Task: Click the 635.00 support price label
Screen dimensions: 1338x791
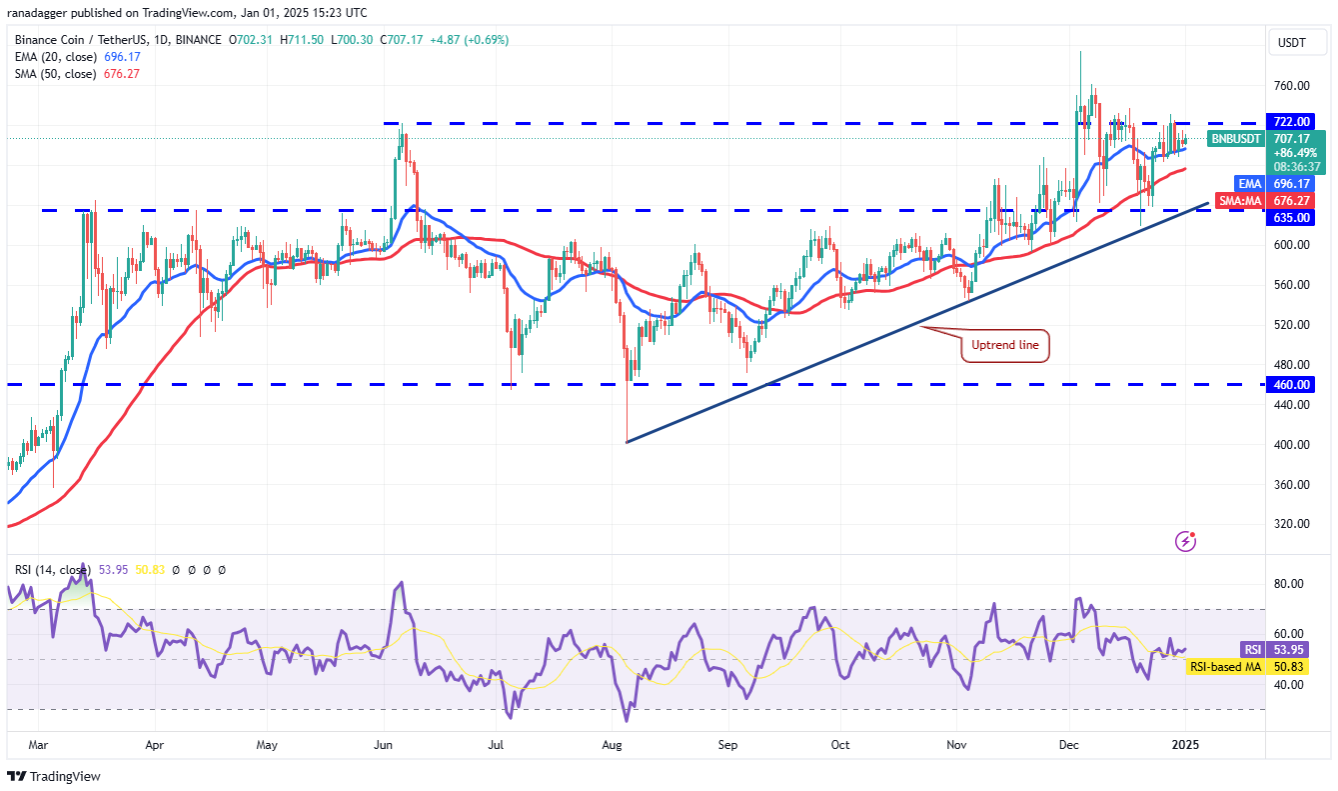Action: click(x=1290, y=217)
